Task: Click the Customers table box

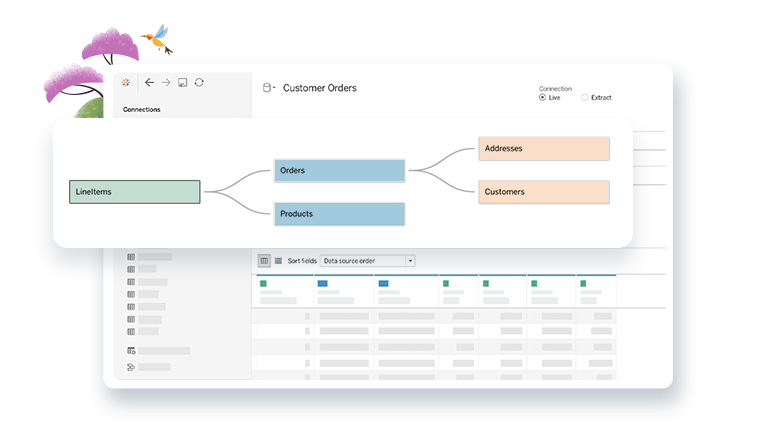Action: pyautogui.click(x=544, y=192)
